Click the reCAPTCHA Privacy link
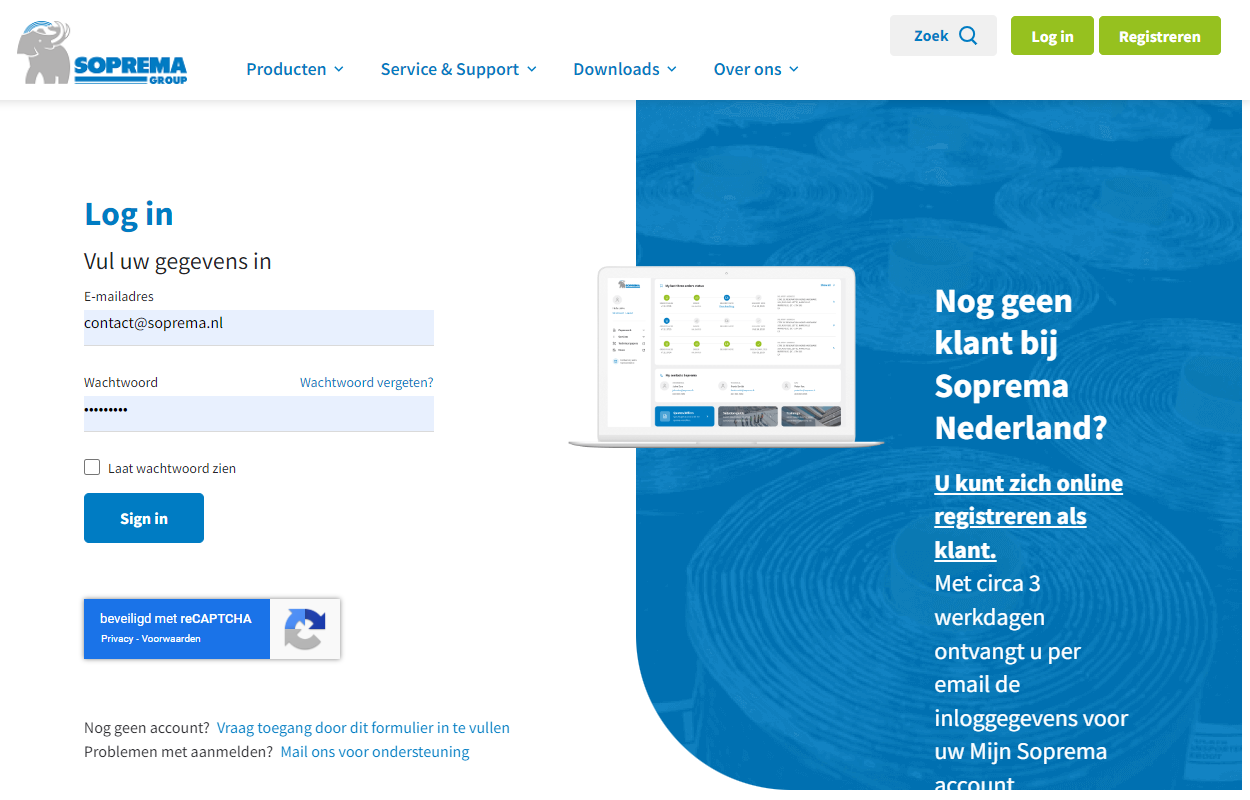The height and width of the screenshot is (800, 1250). (x=117, y=639)
